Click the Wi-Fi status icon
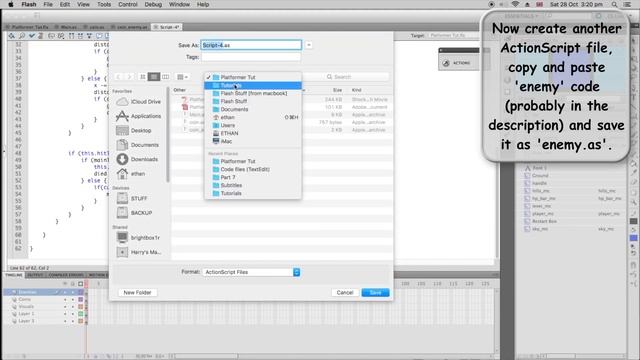640x360 pixels. 515,4
